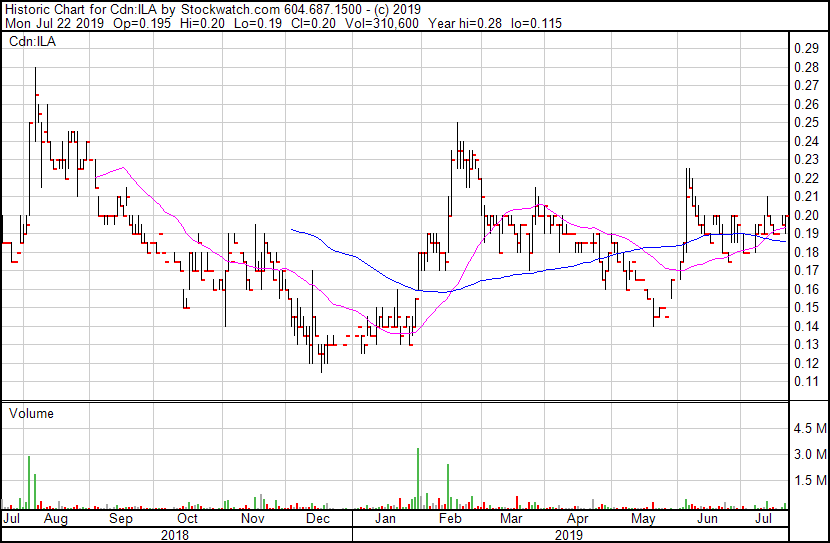Click the 2018 year label

coord(176,534)
